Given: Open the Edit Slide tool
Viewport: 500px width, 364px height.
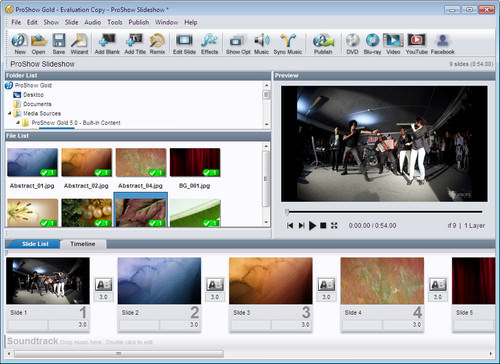Looking at the screenshot, I should [184, 44].
